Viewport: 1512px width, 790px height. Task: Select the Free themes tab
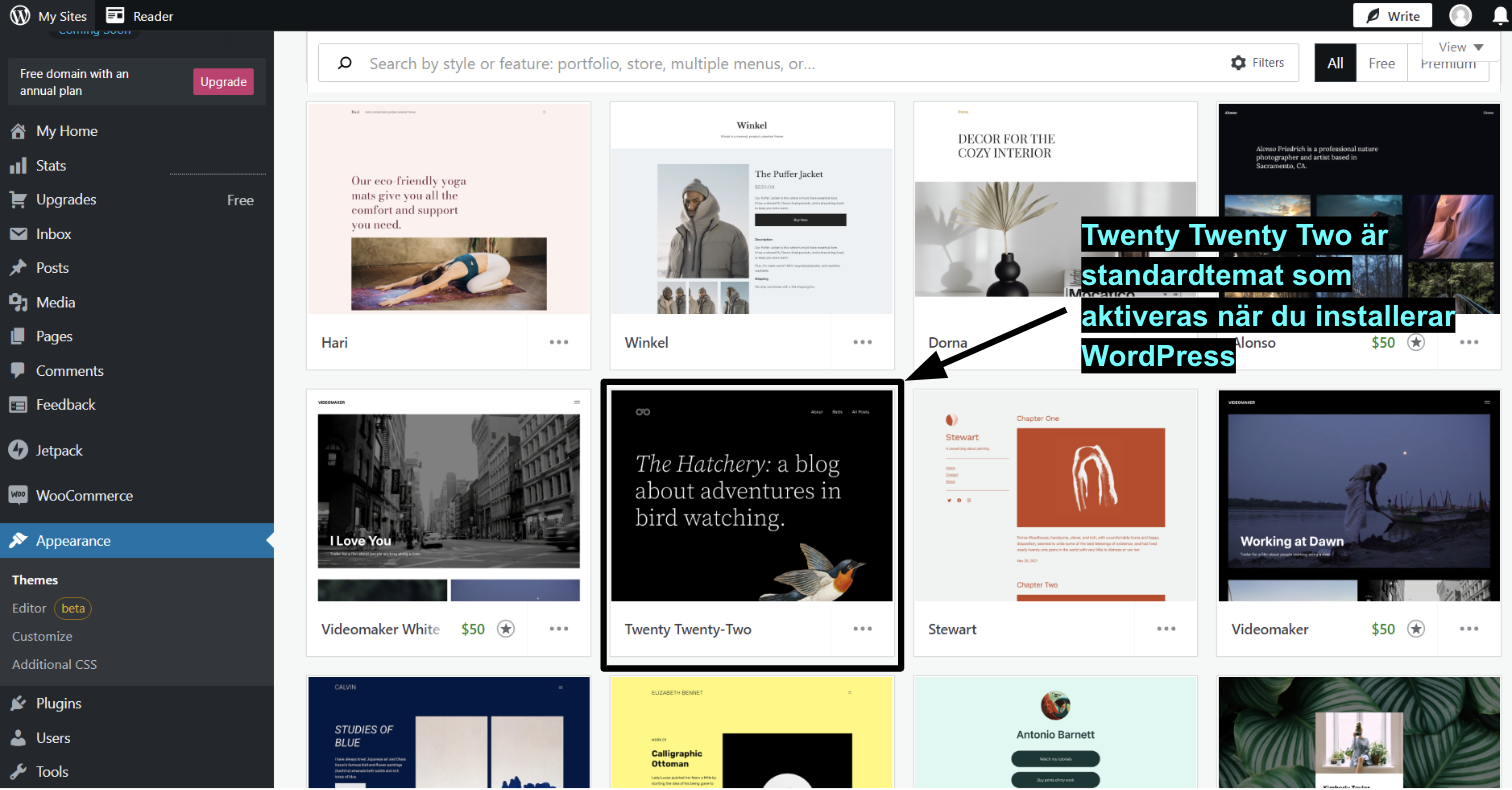click(1382, 63)
